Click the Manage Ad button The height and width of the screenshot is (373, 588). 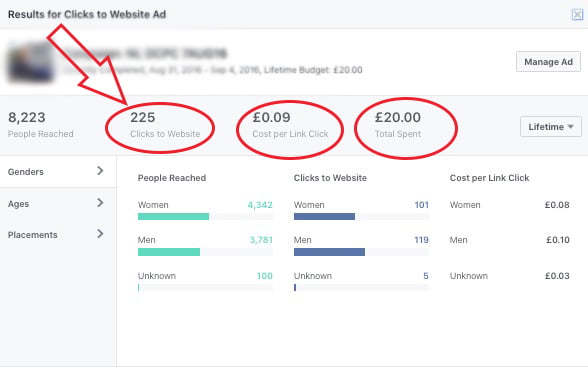548,62
